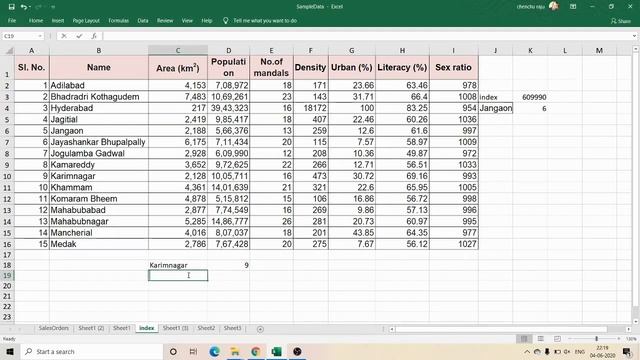Open the View ribbon tab
This screenshot has height=360, width=640.
[x=187, y=20]
